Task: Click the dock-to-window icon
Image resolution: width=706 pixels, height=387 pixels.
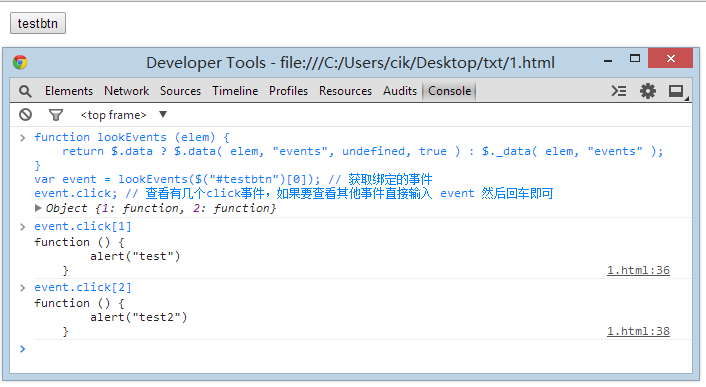Action: tap(677, 91)
